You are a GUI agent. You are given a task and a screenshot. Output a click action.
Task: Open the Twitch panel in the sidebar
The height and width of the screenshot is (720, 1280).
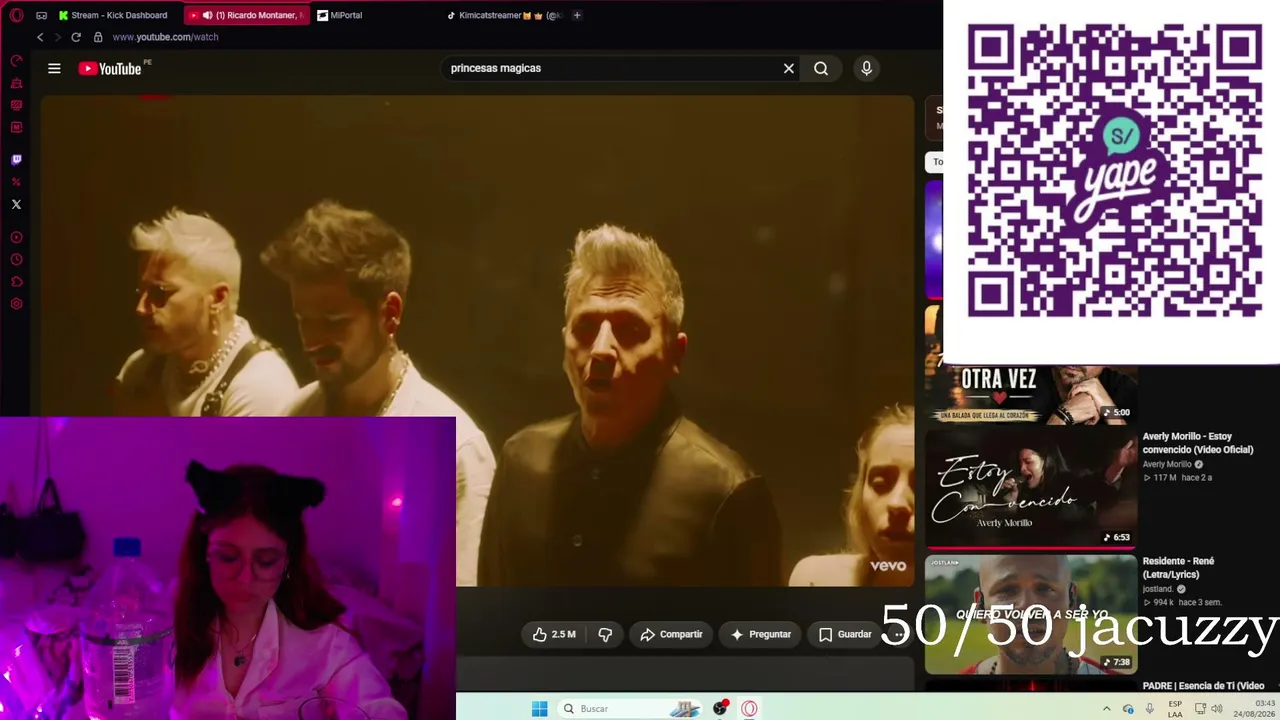point(16,160)
